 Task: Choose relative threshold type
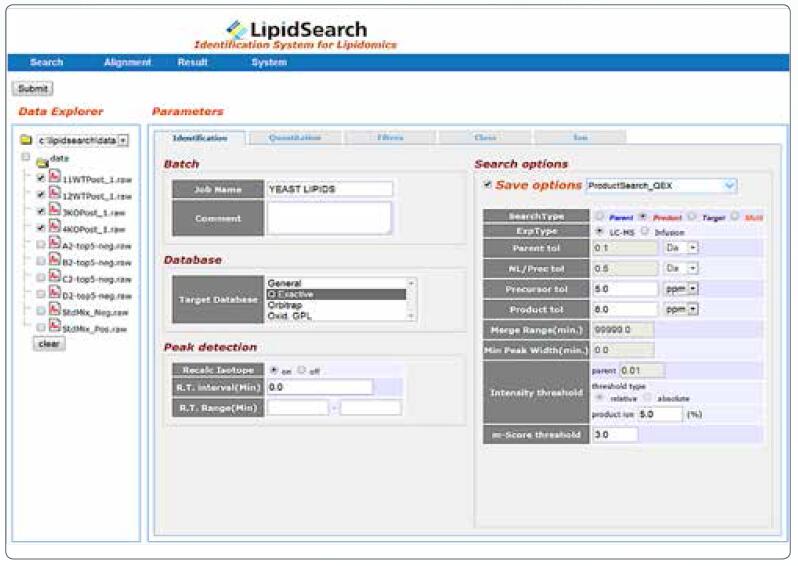600,397
